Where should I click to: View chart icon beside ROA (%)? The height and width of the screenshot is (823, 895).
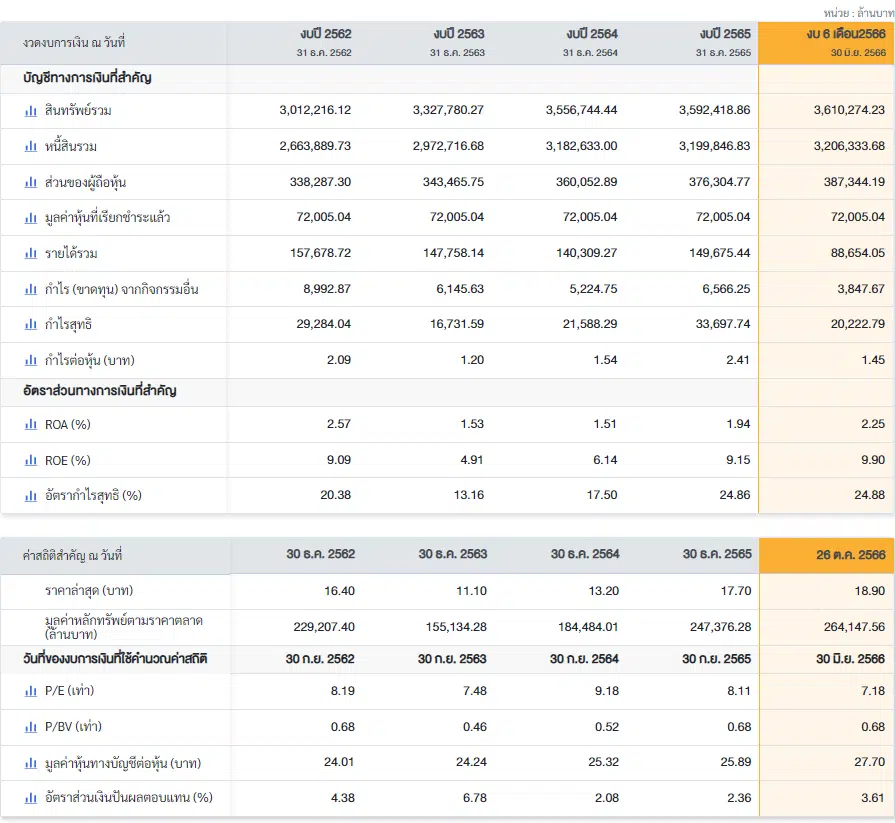pyautogui.click(x=31, y=425)
